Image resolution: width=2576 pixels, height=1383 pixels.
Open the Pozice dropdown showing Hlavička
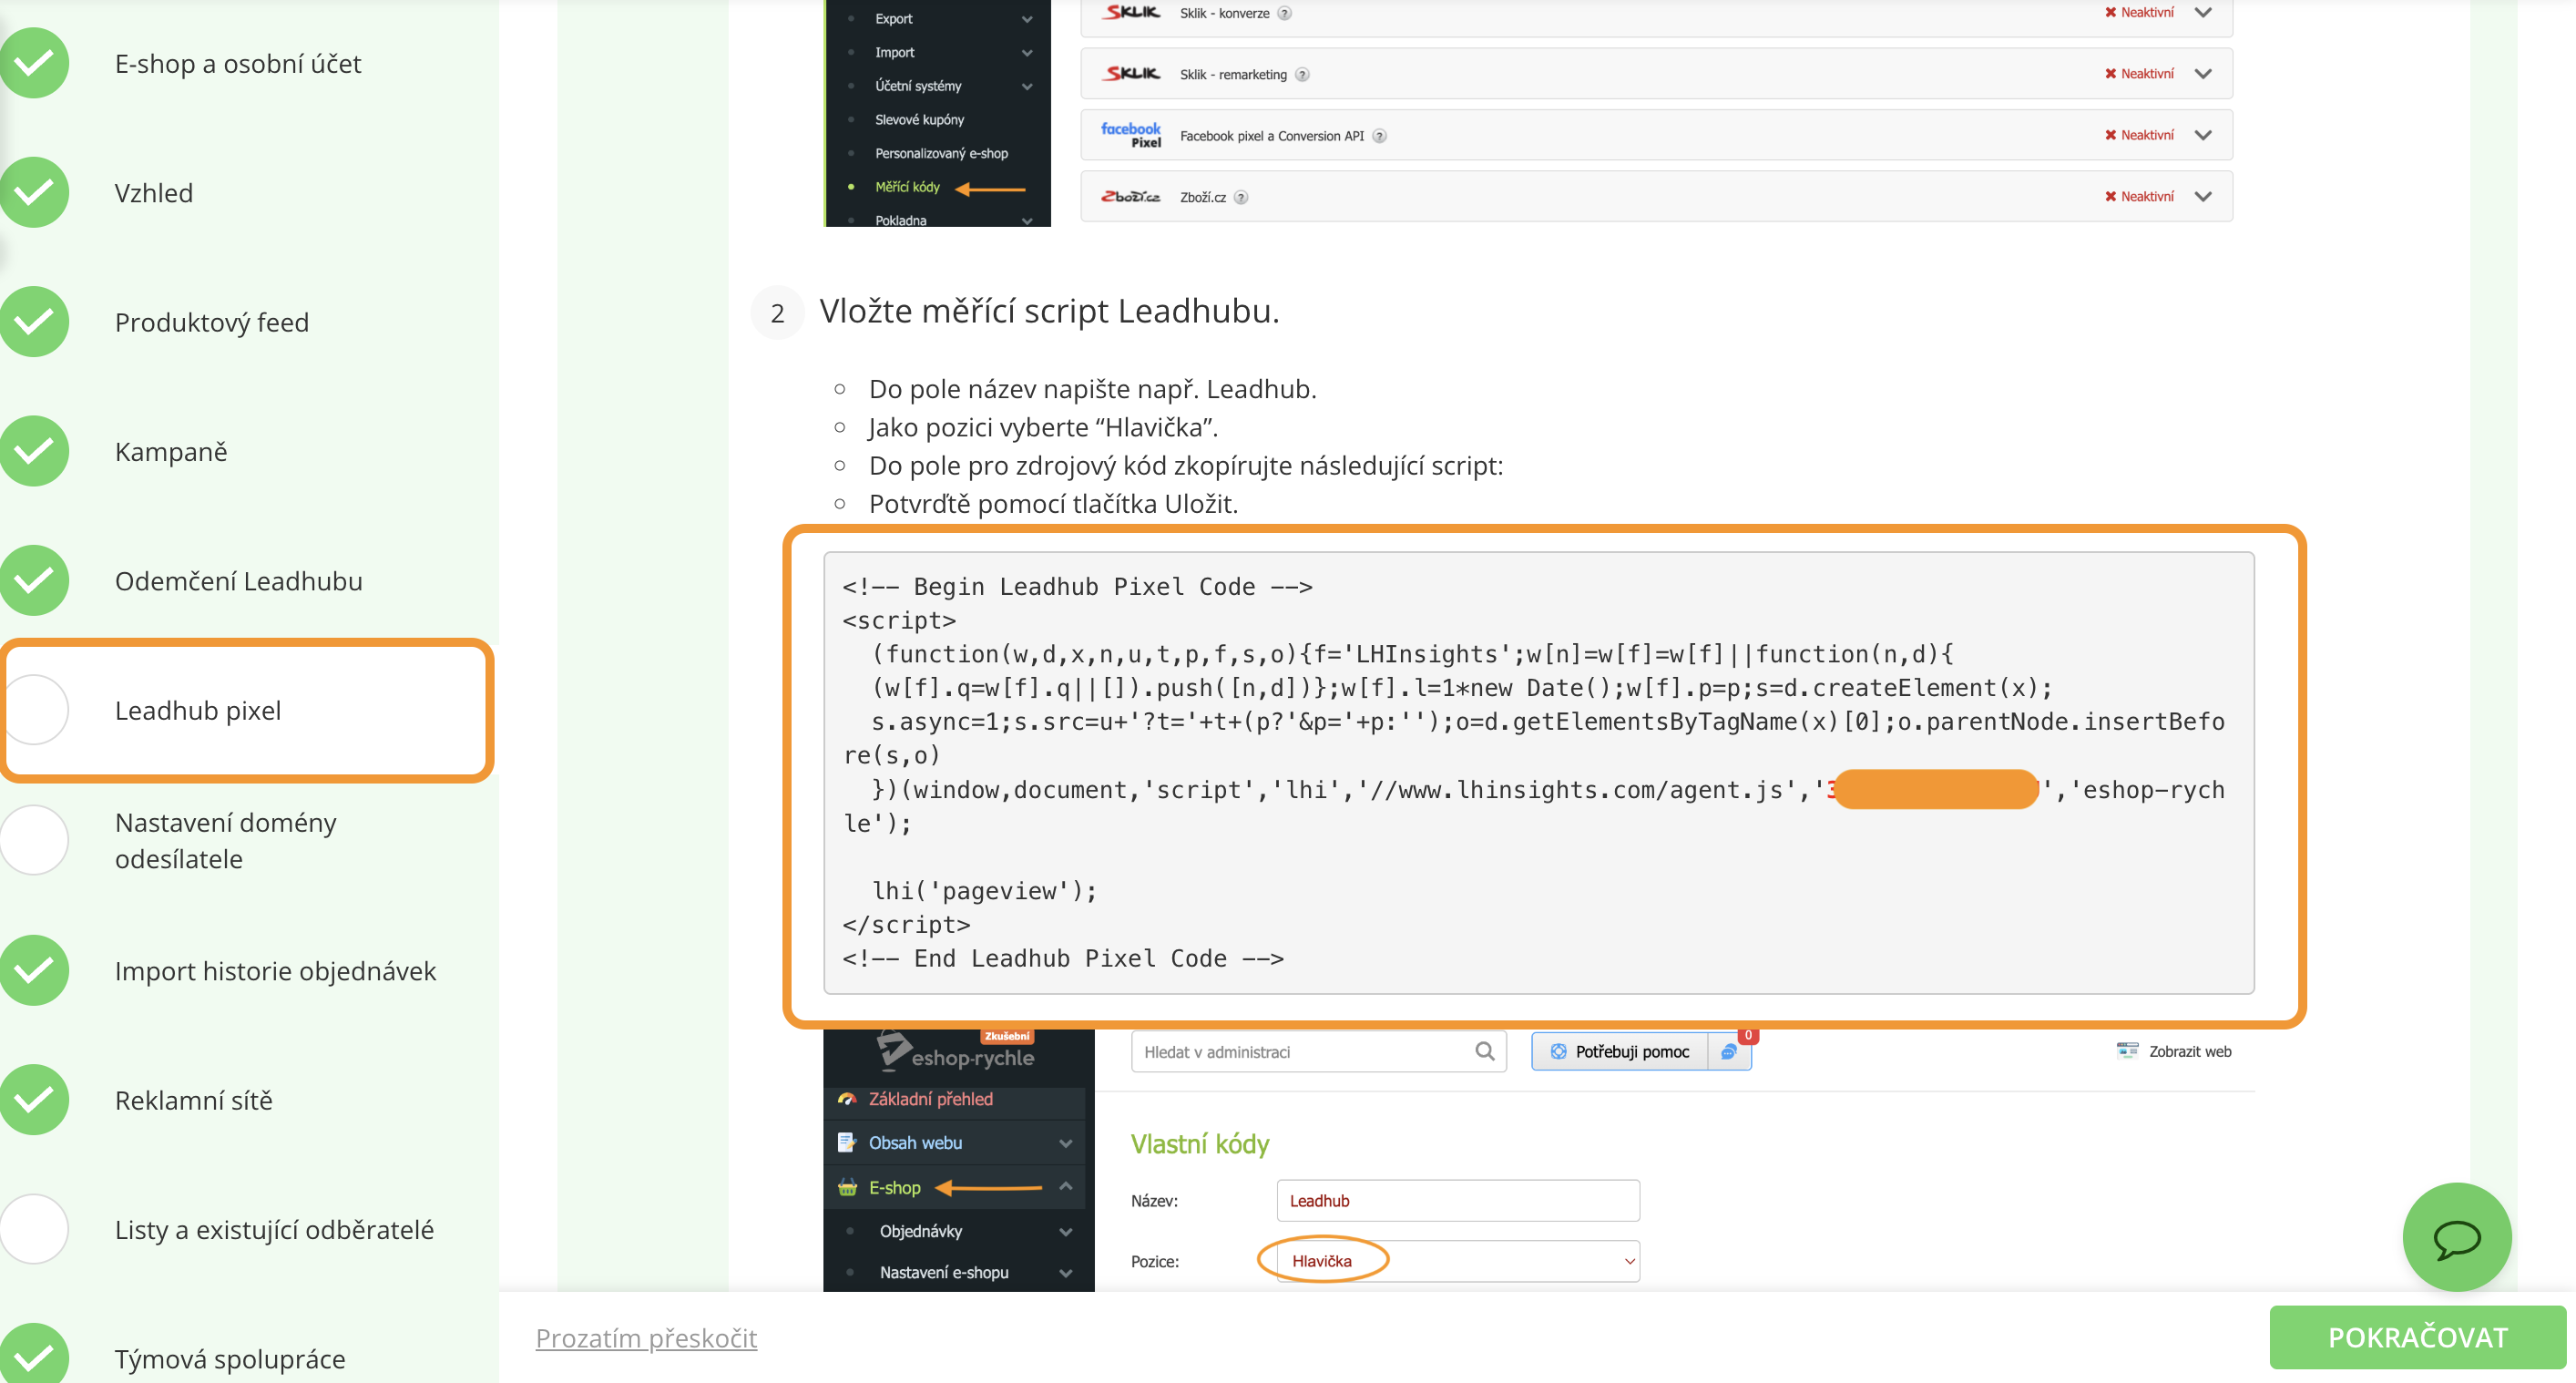pyautogui.click(x=1457, y=1261)
